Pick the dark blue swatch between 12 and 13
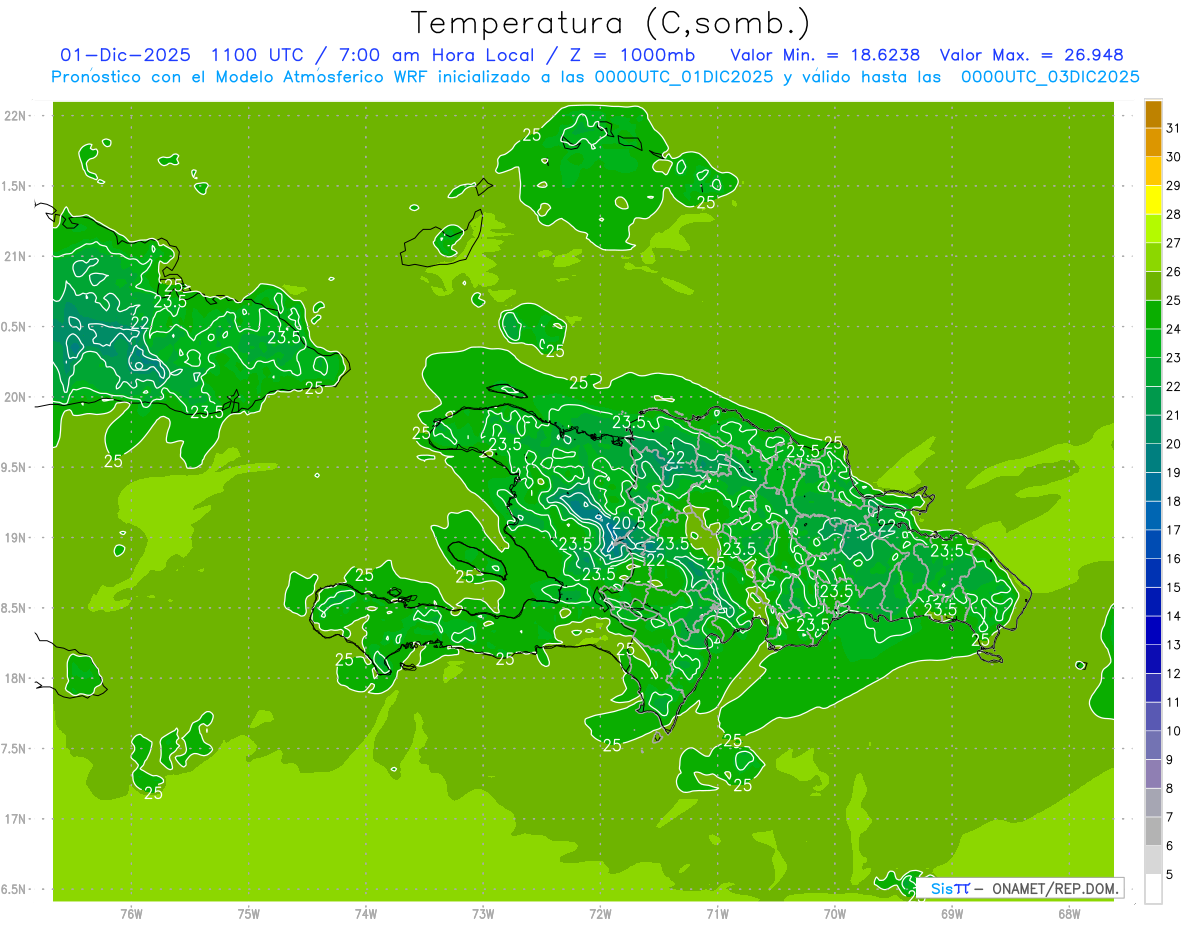This screenshot has width=1200, height=927. pyautogui.click(x=1153, y=659)
